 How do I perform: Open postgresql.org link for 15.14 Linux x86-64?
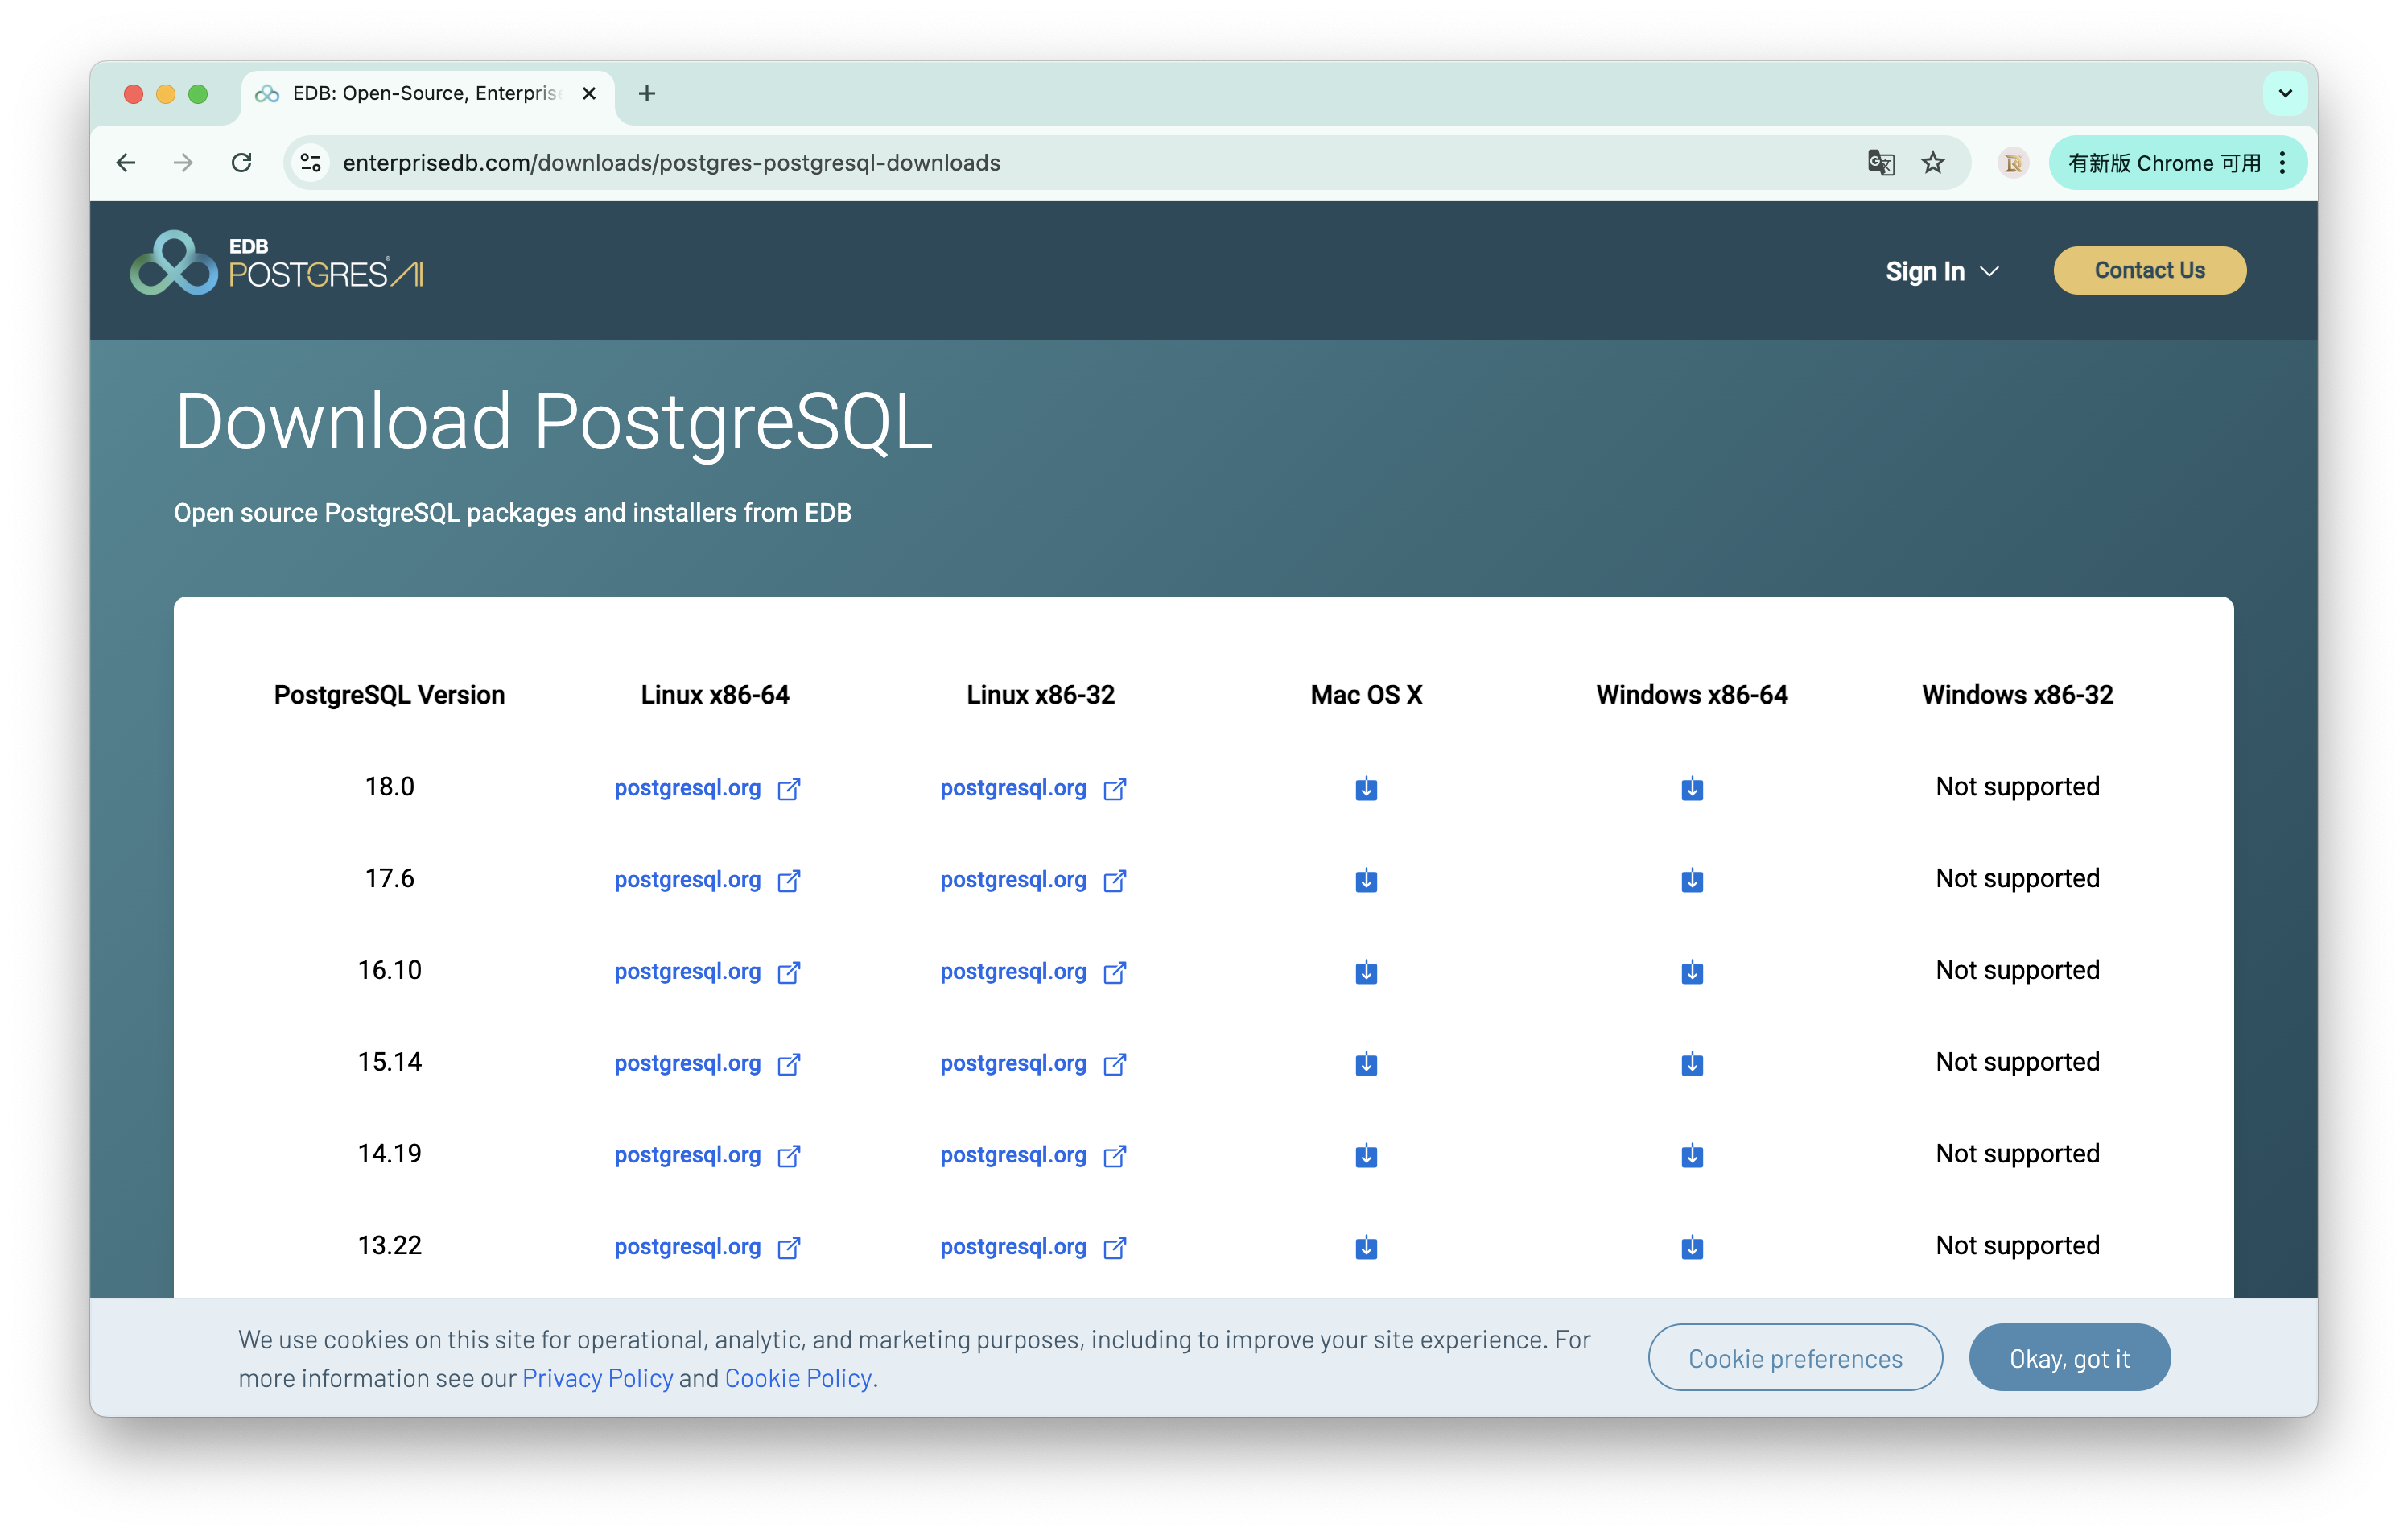tap(688, 1064)
